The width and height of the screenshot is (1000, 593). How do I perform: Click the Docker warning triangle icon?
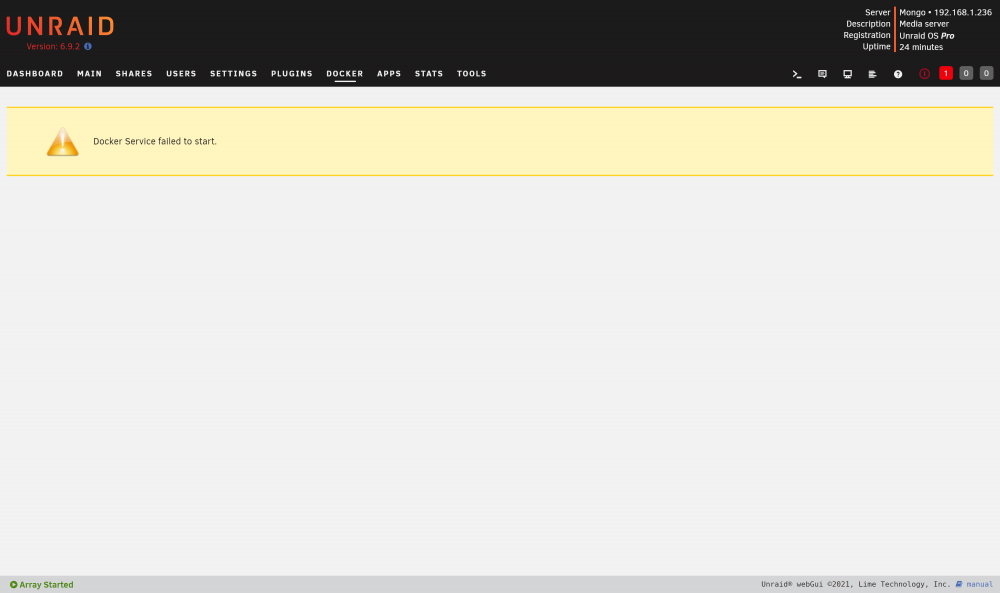tap(62, 142)
